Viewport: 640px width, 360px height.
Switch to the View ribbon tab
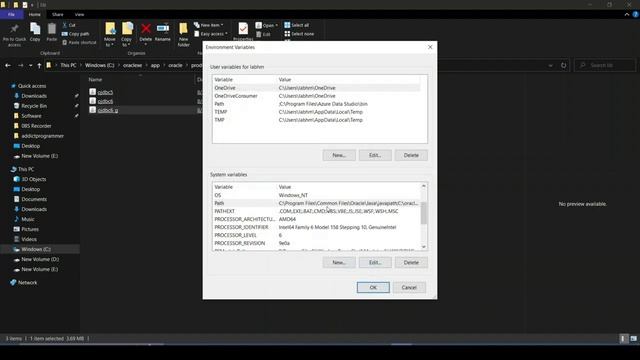coord(79,14)
